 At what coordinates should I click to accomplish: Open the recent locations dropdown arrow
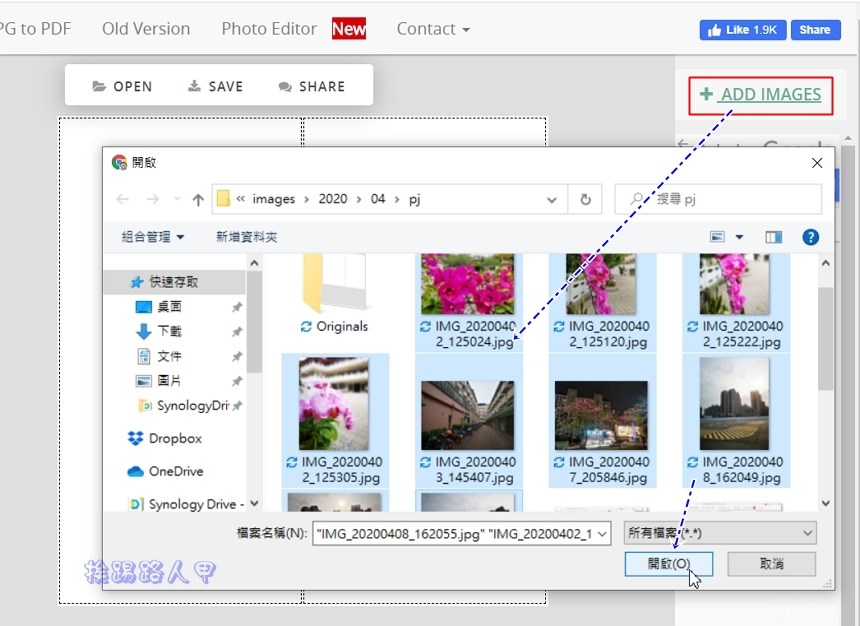(177, 199)
